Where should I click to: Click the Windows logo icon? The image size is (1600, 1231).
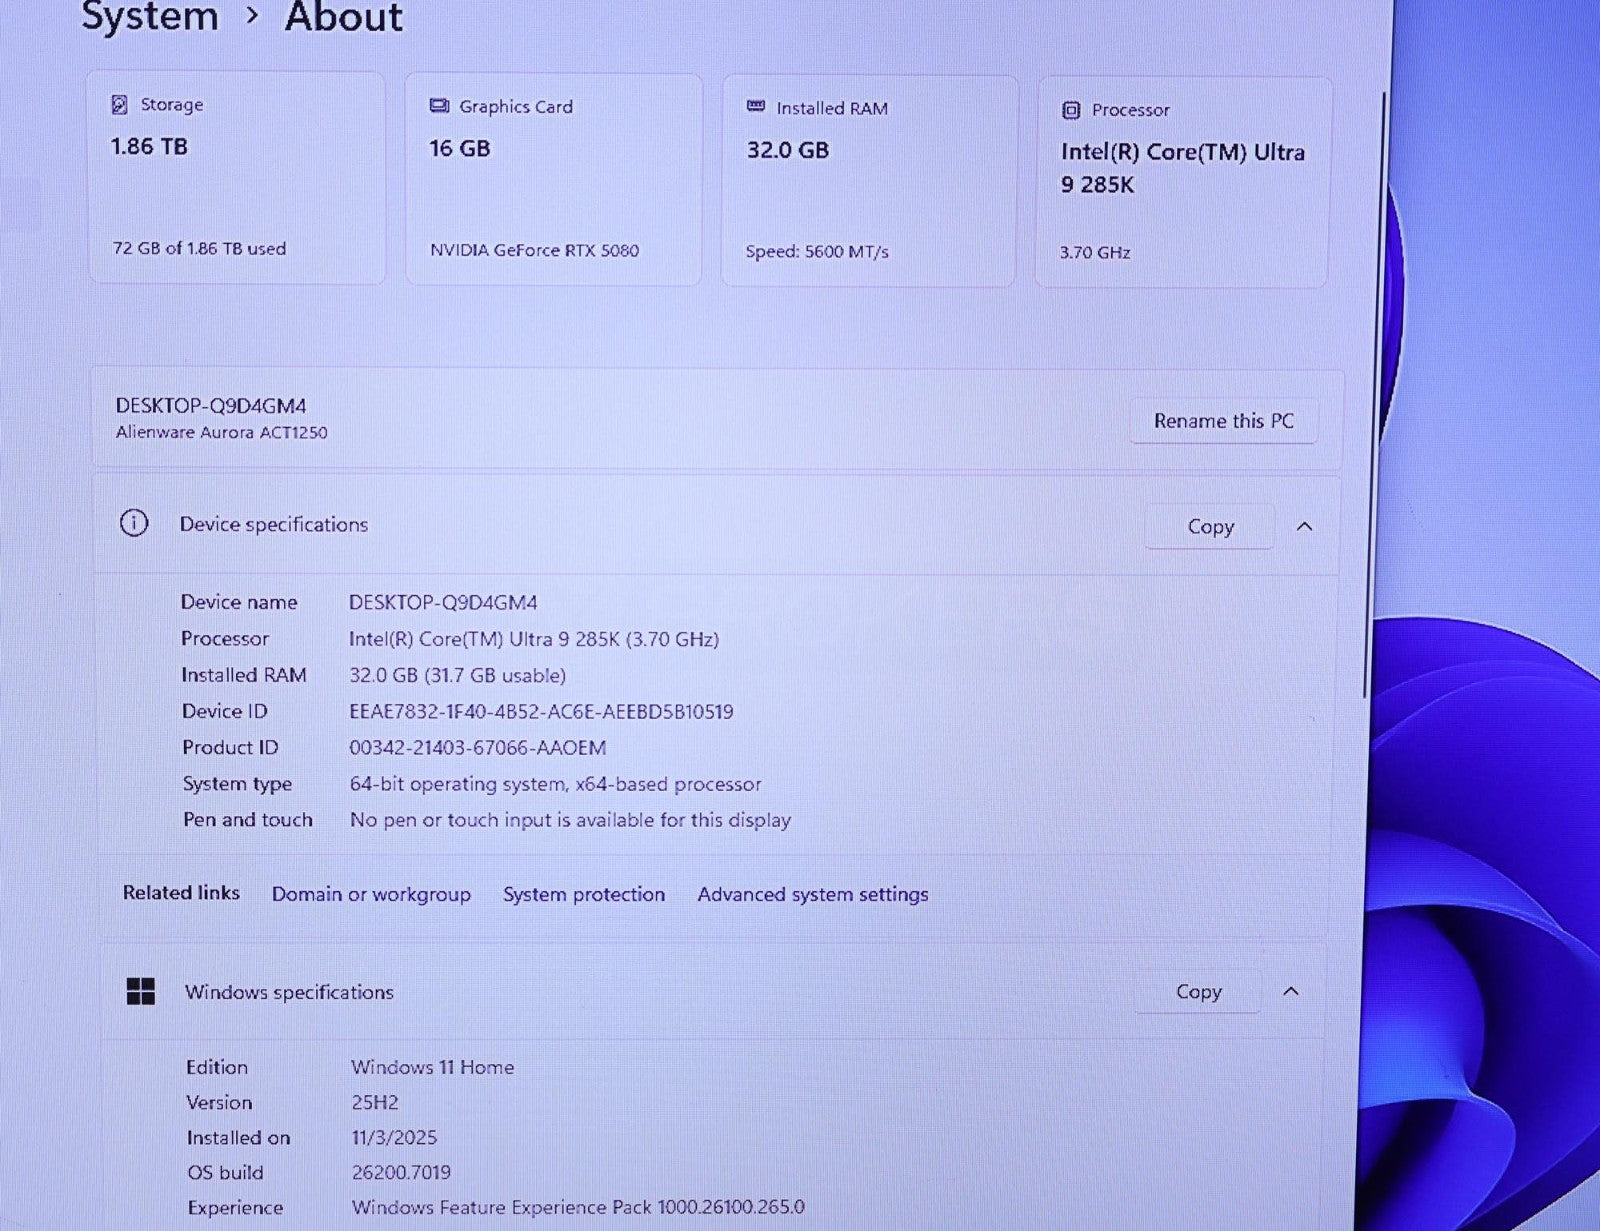tap(141, 991)
